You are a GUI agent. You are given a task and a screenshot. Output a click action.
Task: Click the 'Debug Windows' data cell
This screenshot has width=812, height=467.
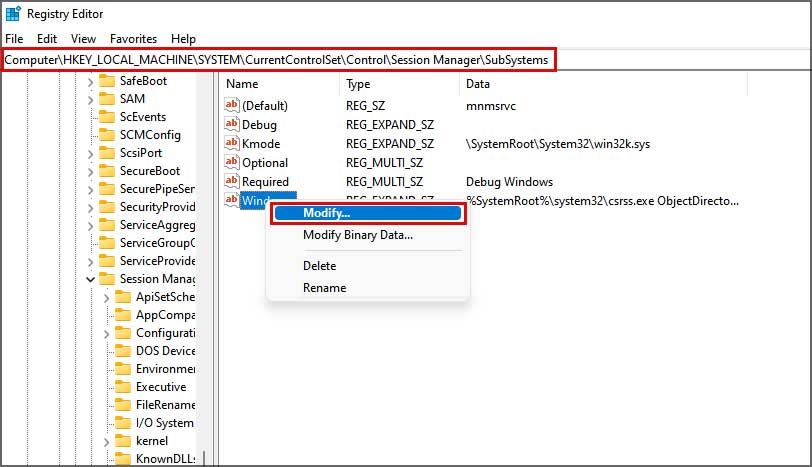[x=510, y=182]
